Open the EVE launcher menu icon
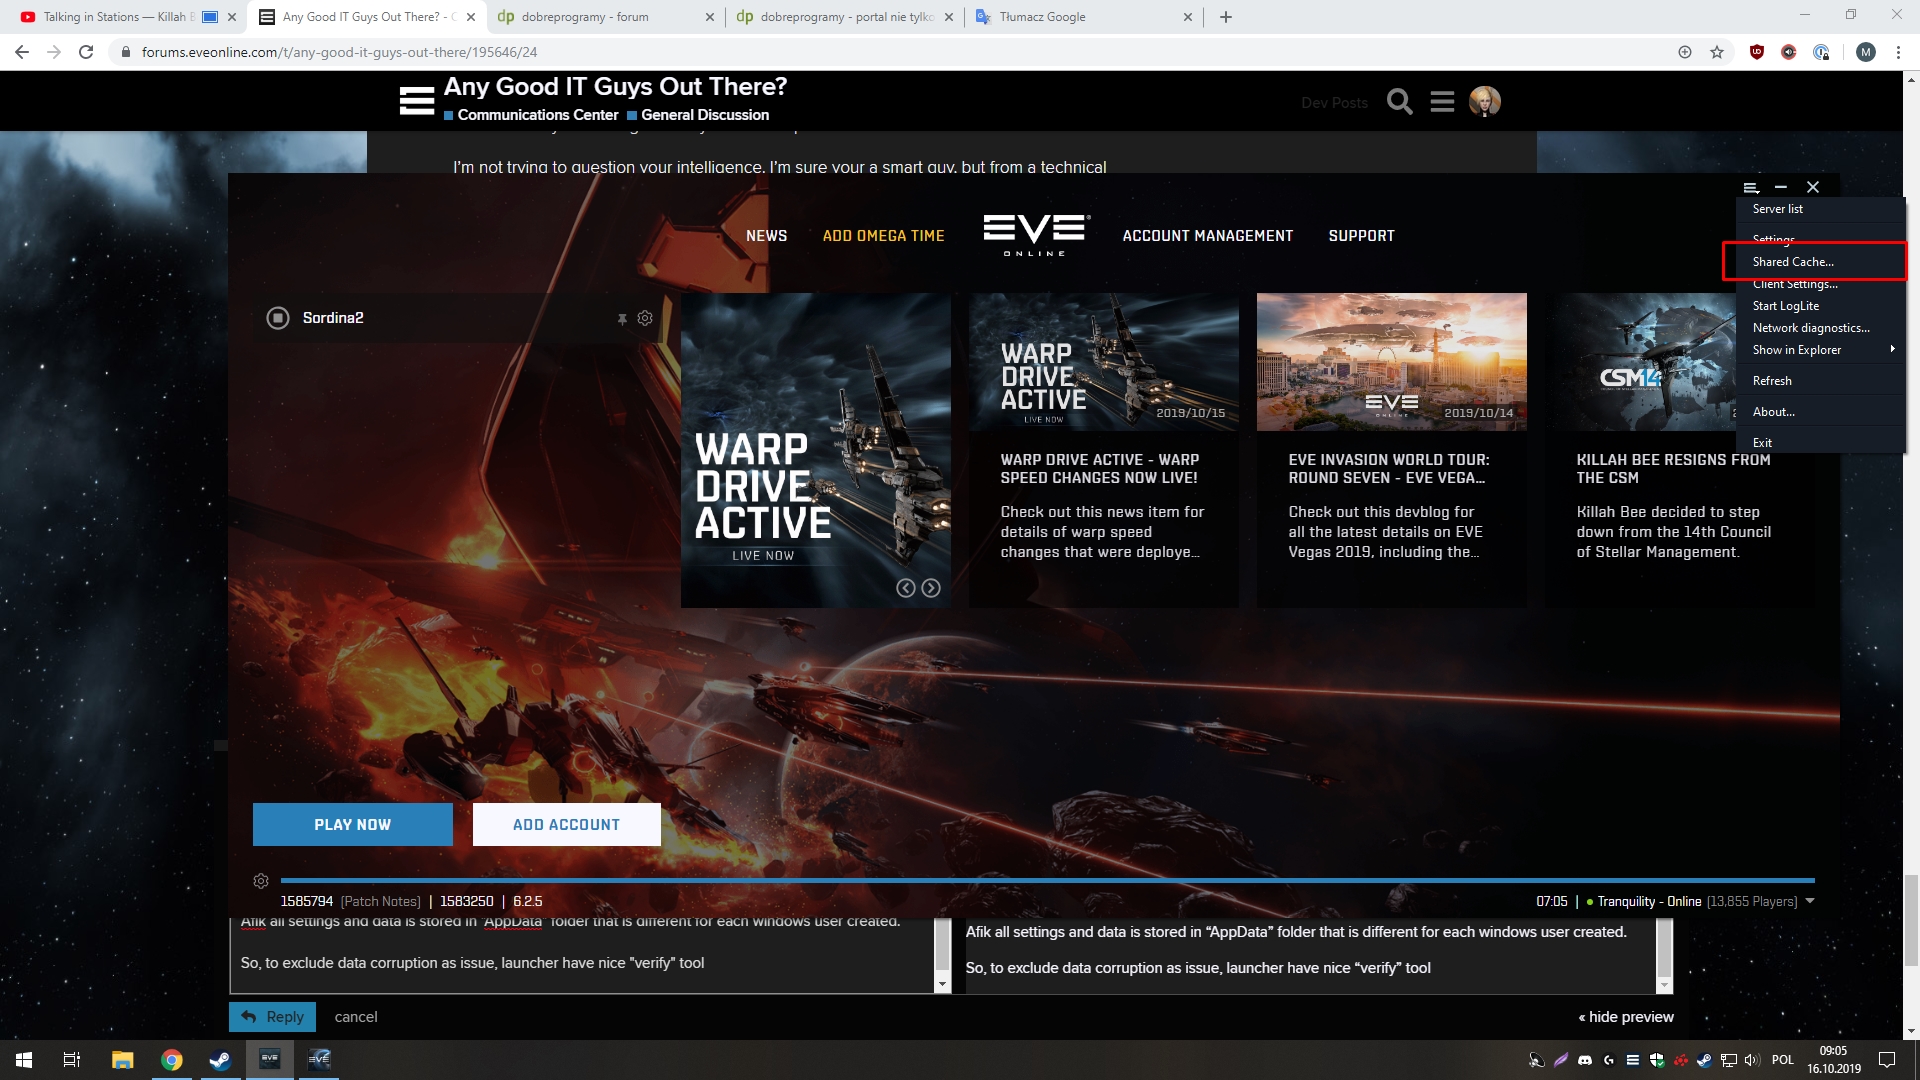Viewport: 1920px width, 1080px height. point(1751,187)
